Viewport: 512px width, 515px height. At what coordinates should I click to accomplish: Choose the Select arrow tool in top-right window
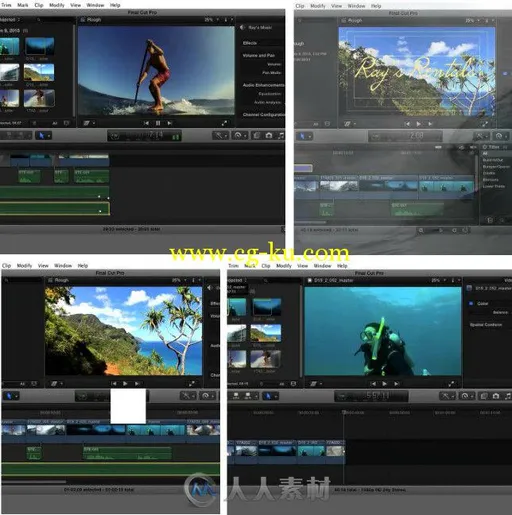(304, 136)
